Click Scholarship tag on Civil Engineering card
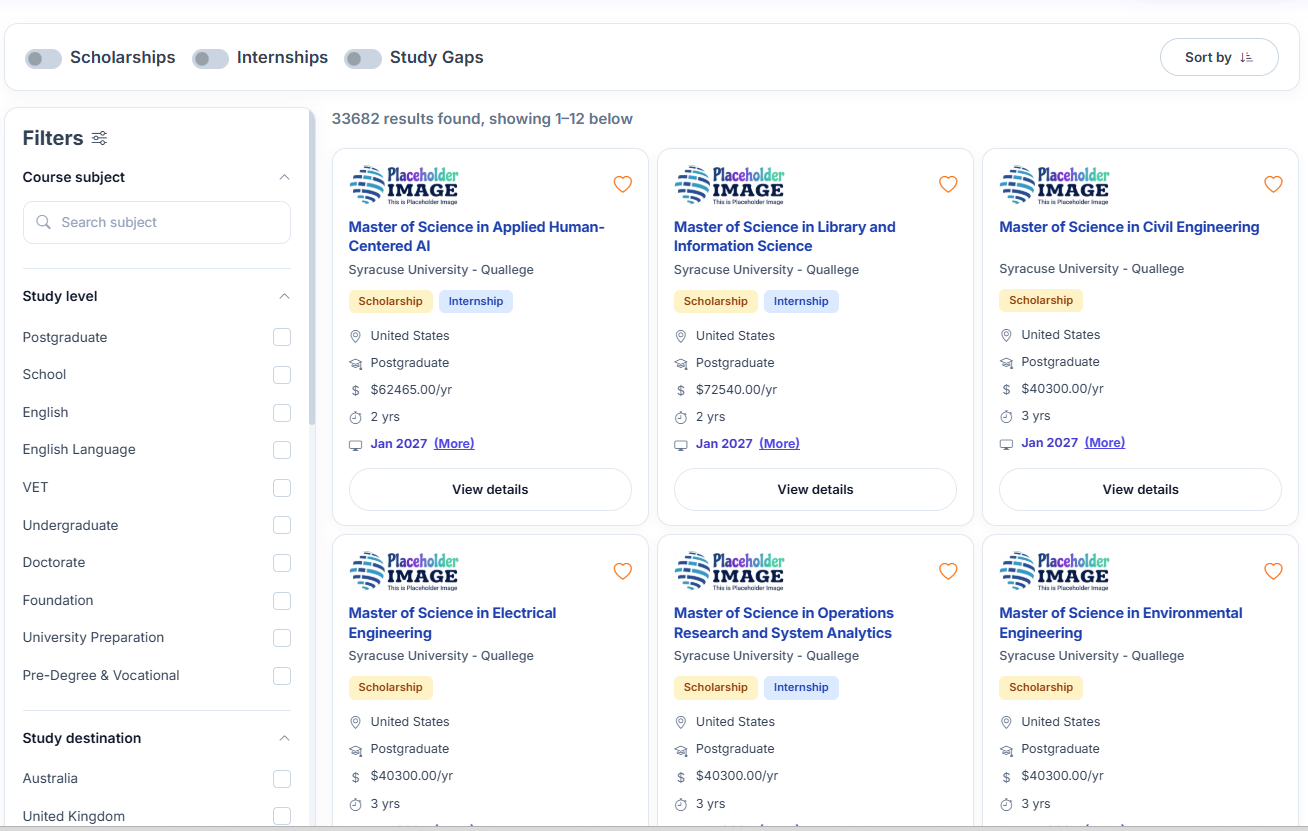This screenshot has height=831, width=1308. [1041, 300]
